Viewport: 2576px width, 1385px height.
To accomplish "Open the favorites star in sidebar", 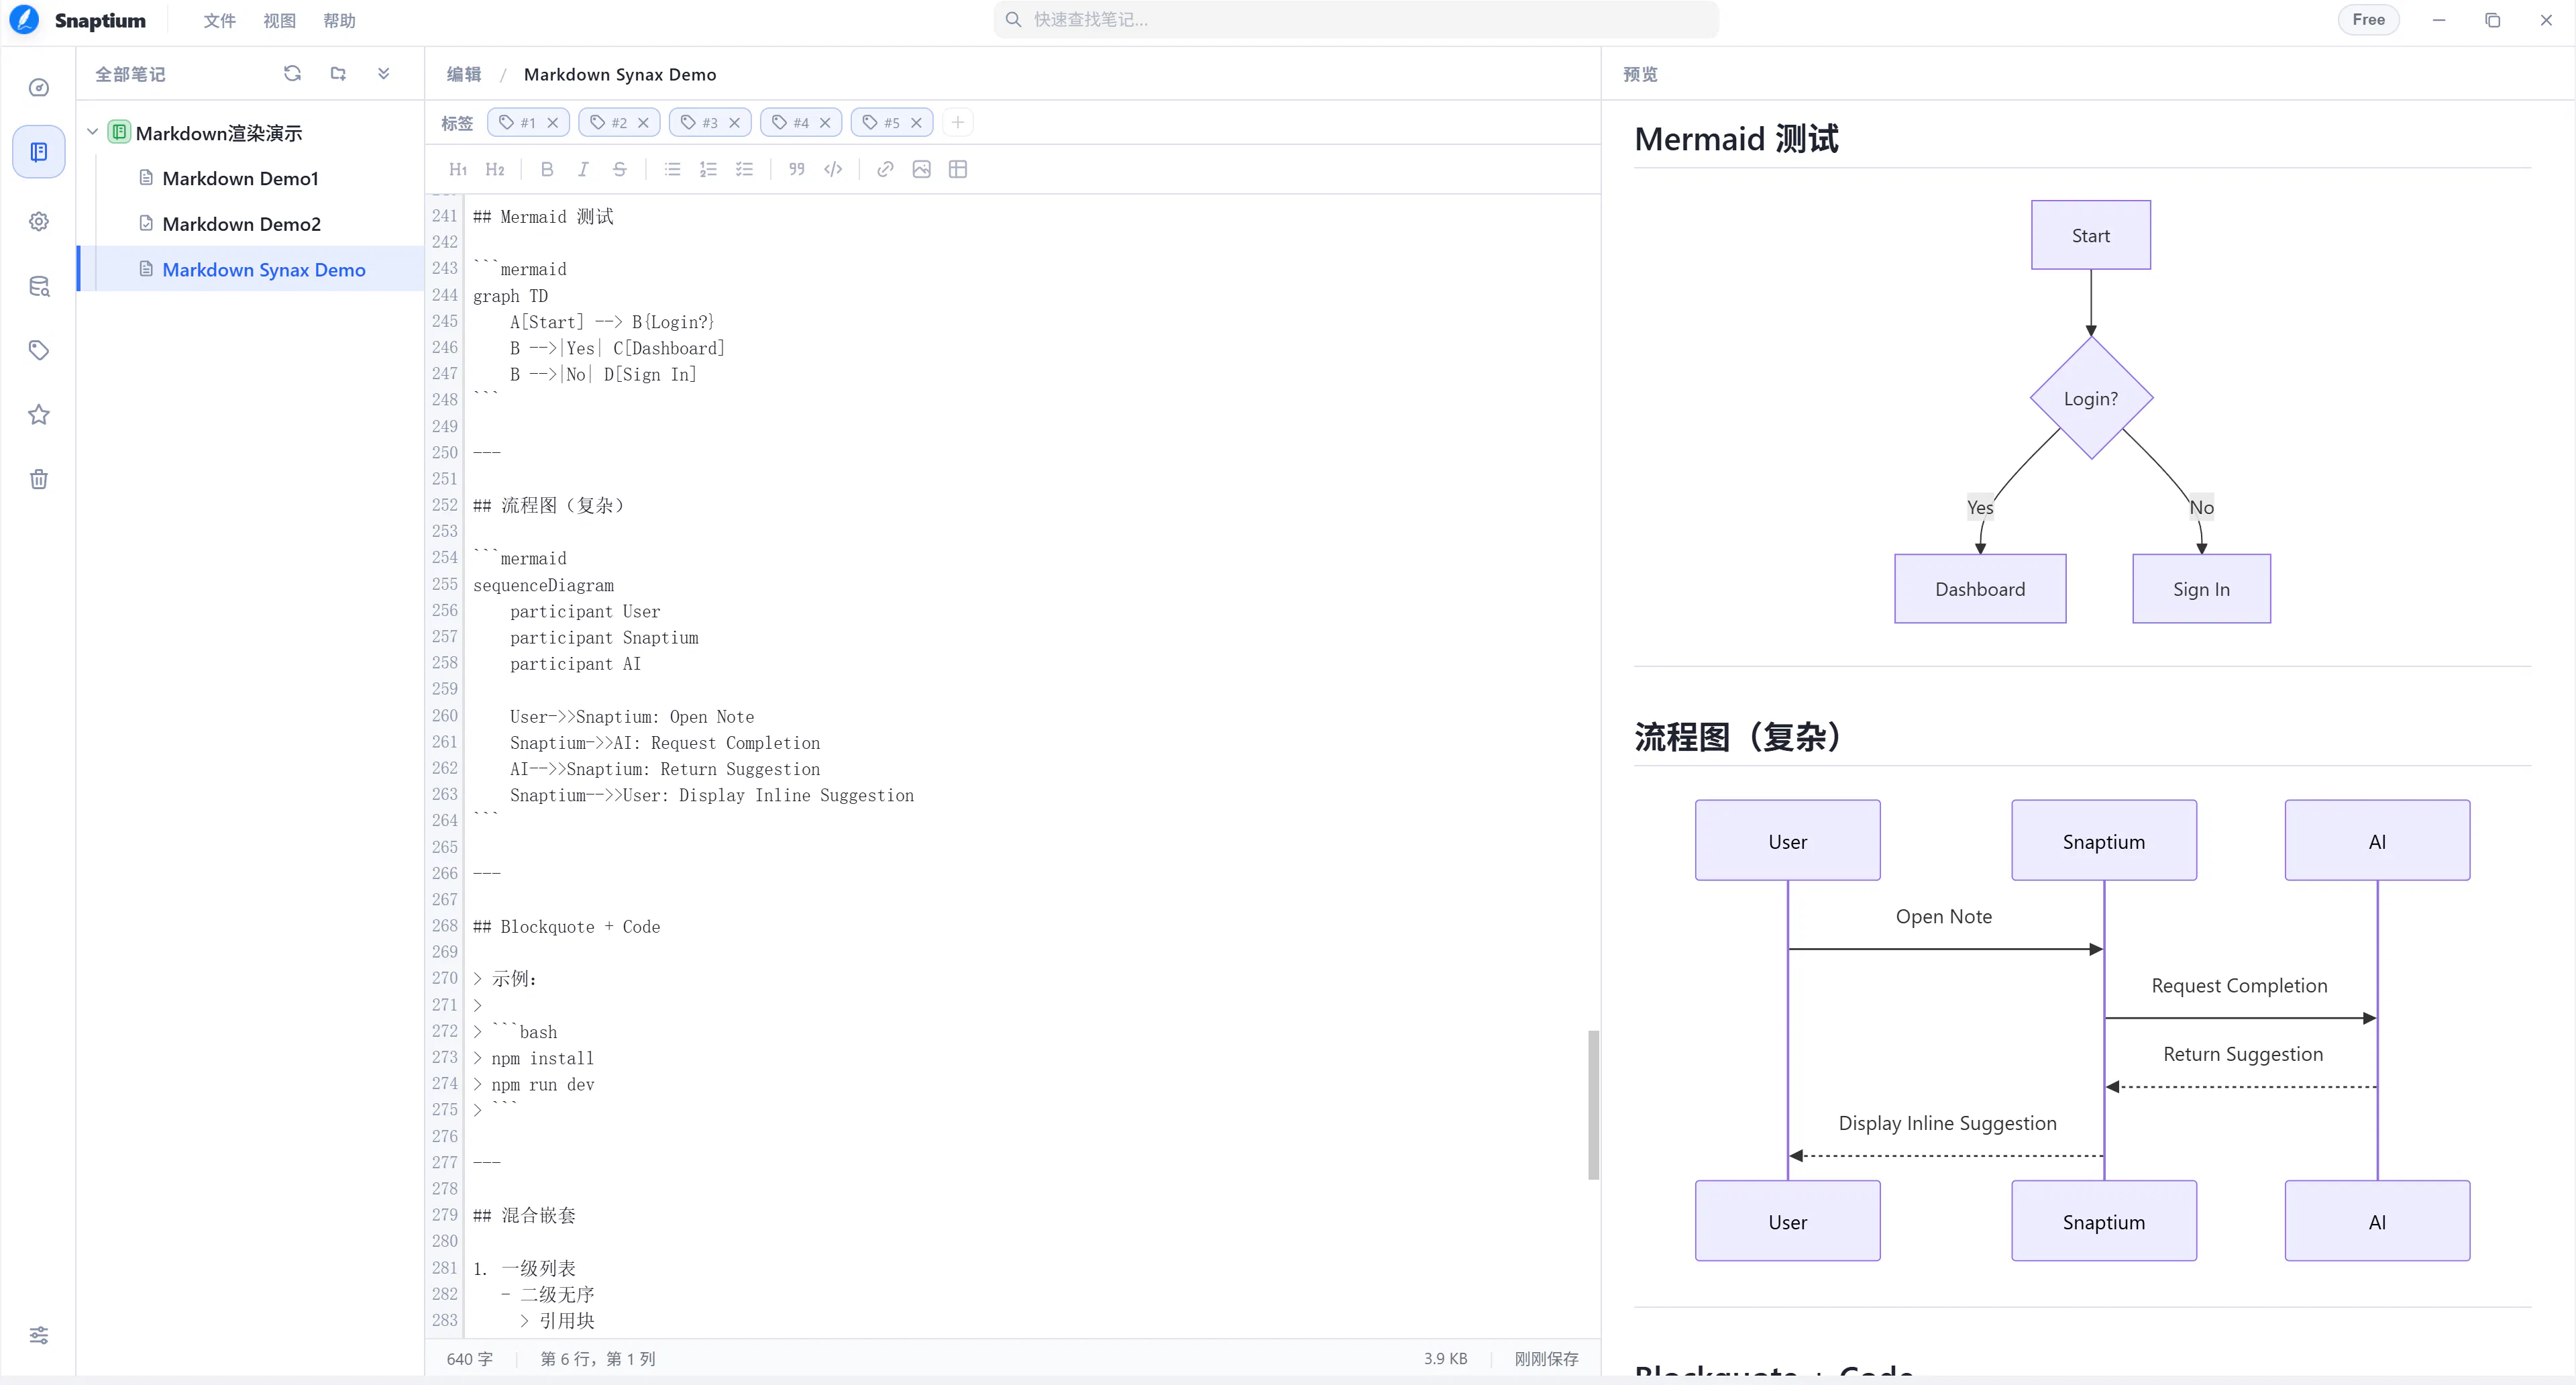I will click(39, 414).
